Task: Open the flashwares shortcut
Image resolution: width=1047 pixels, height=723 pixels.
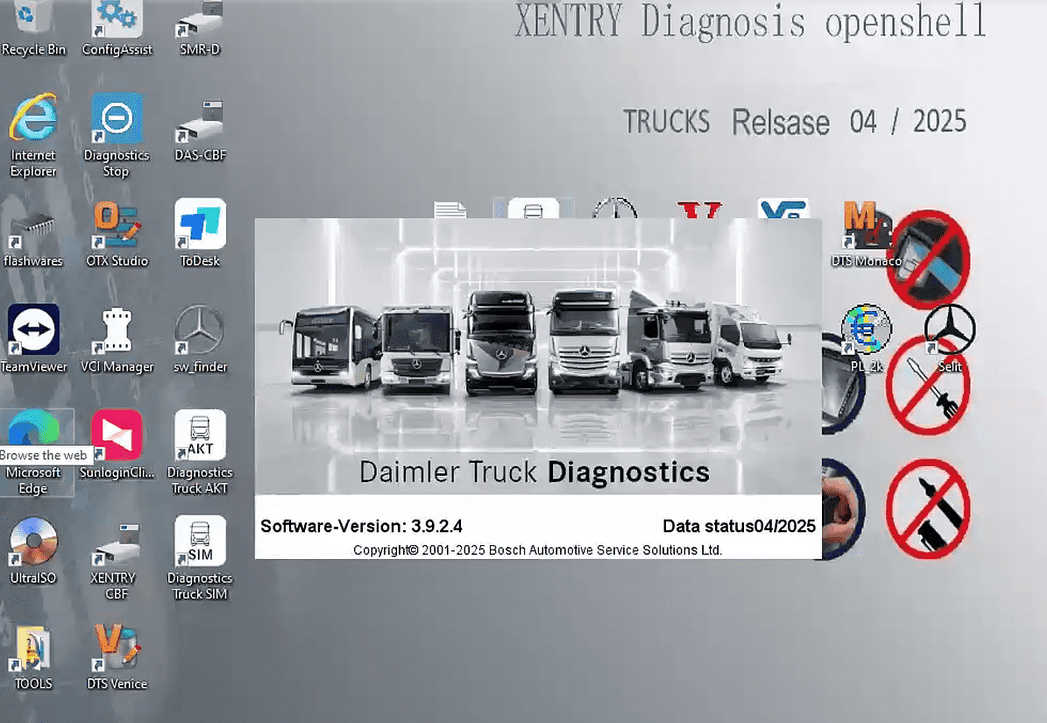Action: (34, 225)
